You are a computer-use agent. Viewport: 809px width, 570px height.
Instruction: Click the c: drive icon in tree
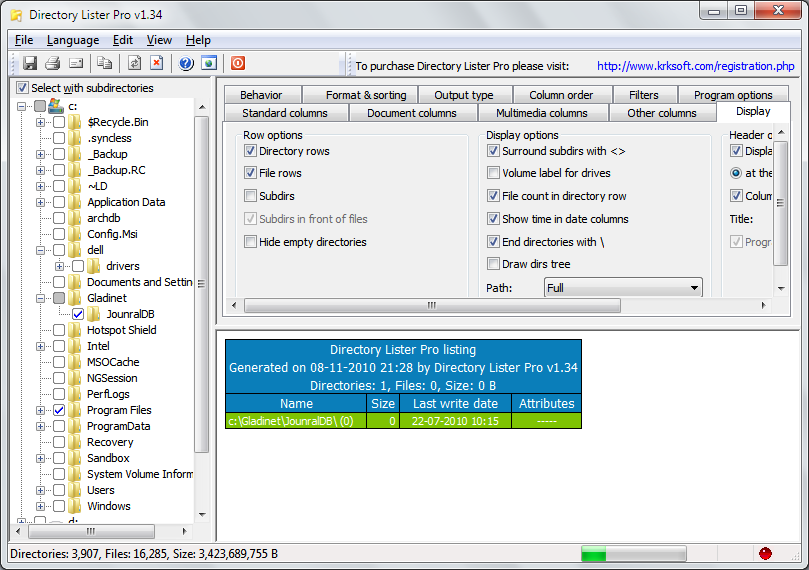click(x=55, y=106)
